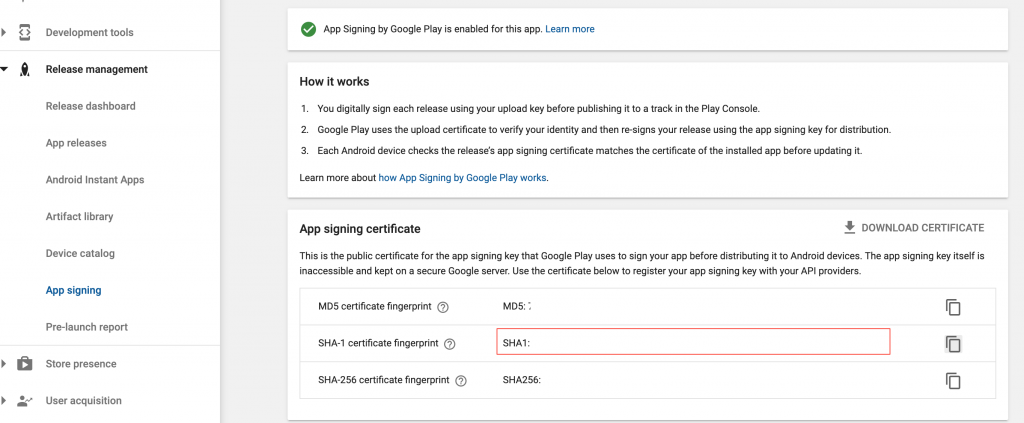This screenshot has width=1024, height=423.
Task: Collapse the Release management section arrow
Action: [x=4, y=69]
